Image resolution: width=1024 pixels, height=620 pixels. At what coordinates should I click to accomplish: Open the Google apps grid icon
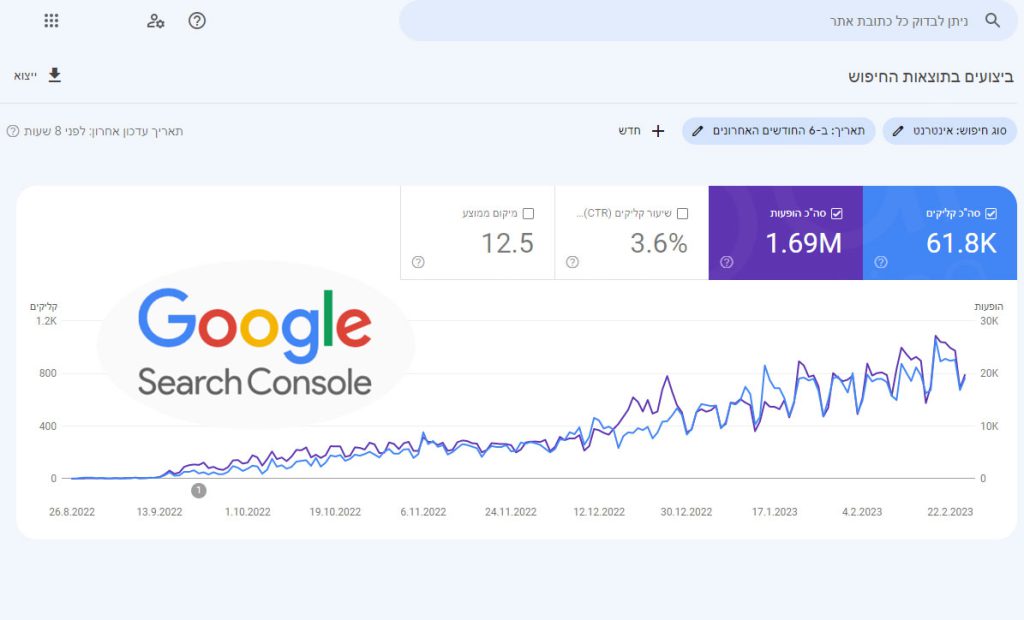(51, 21)
